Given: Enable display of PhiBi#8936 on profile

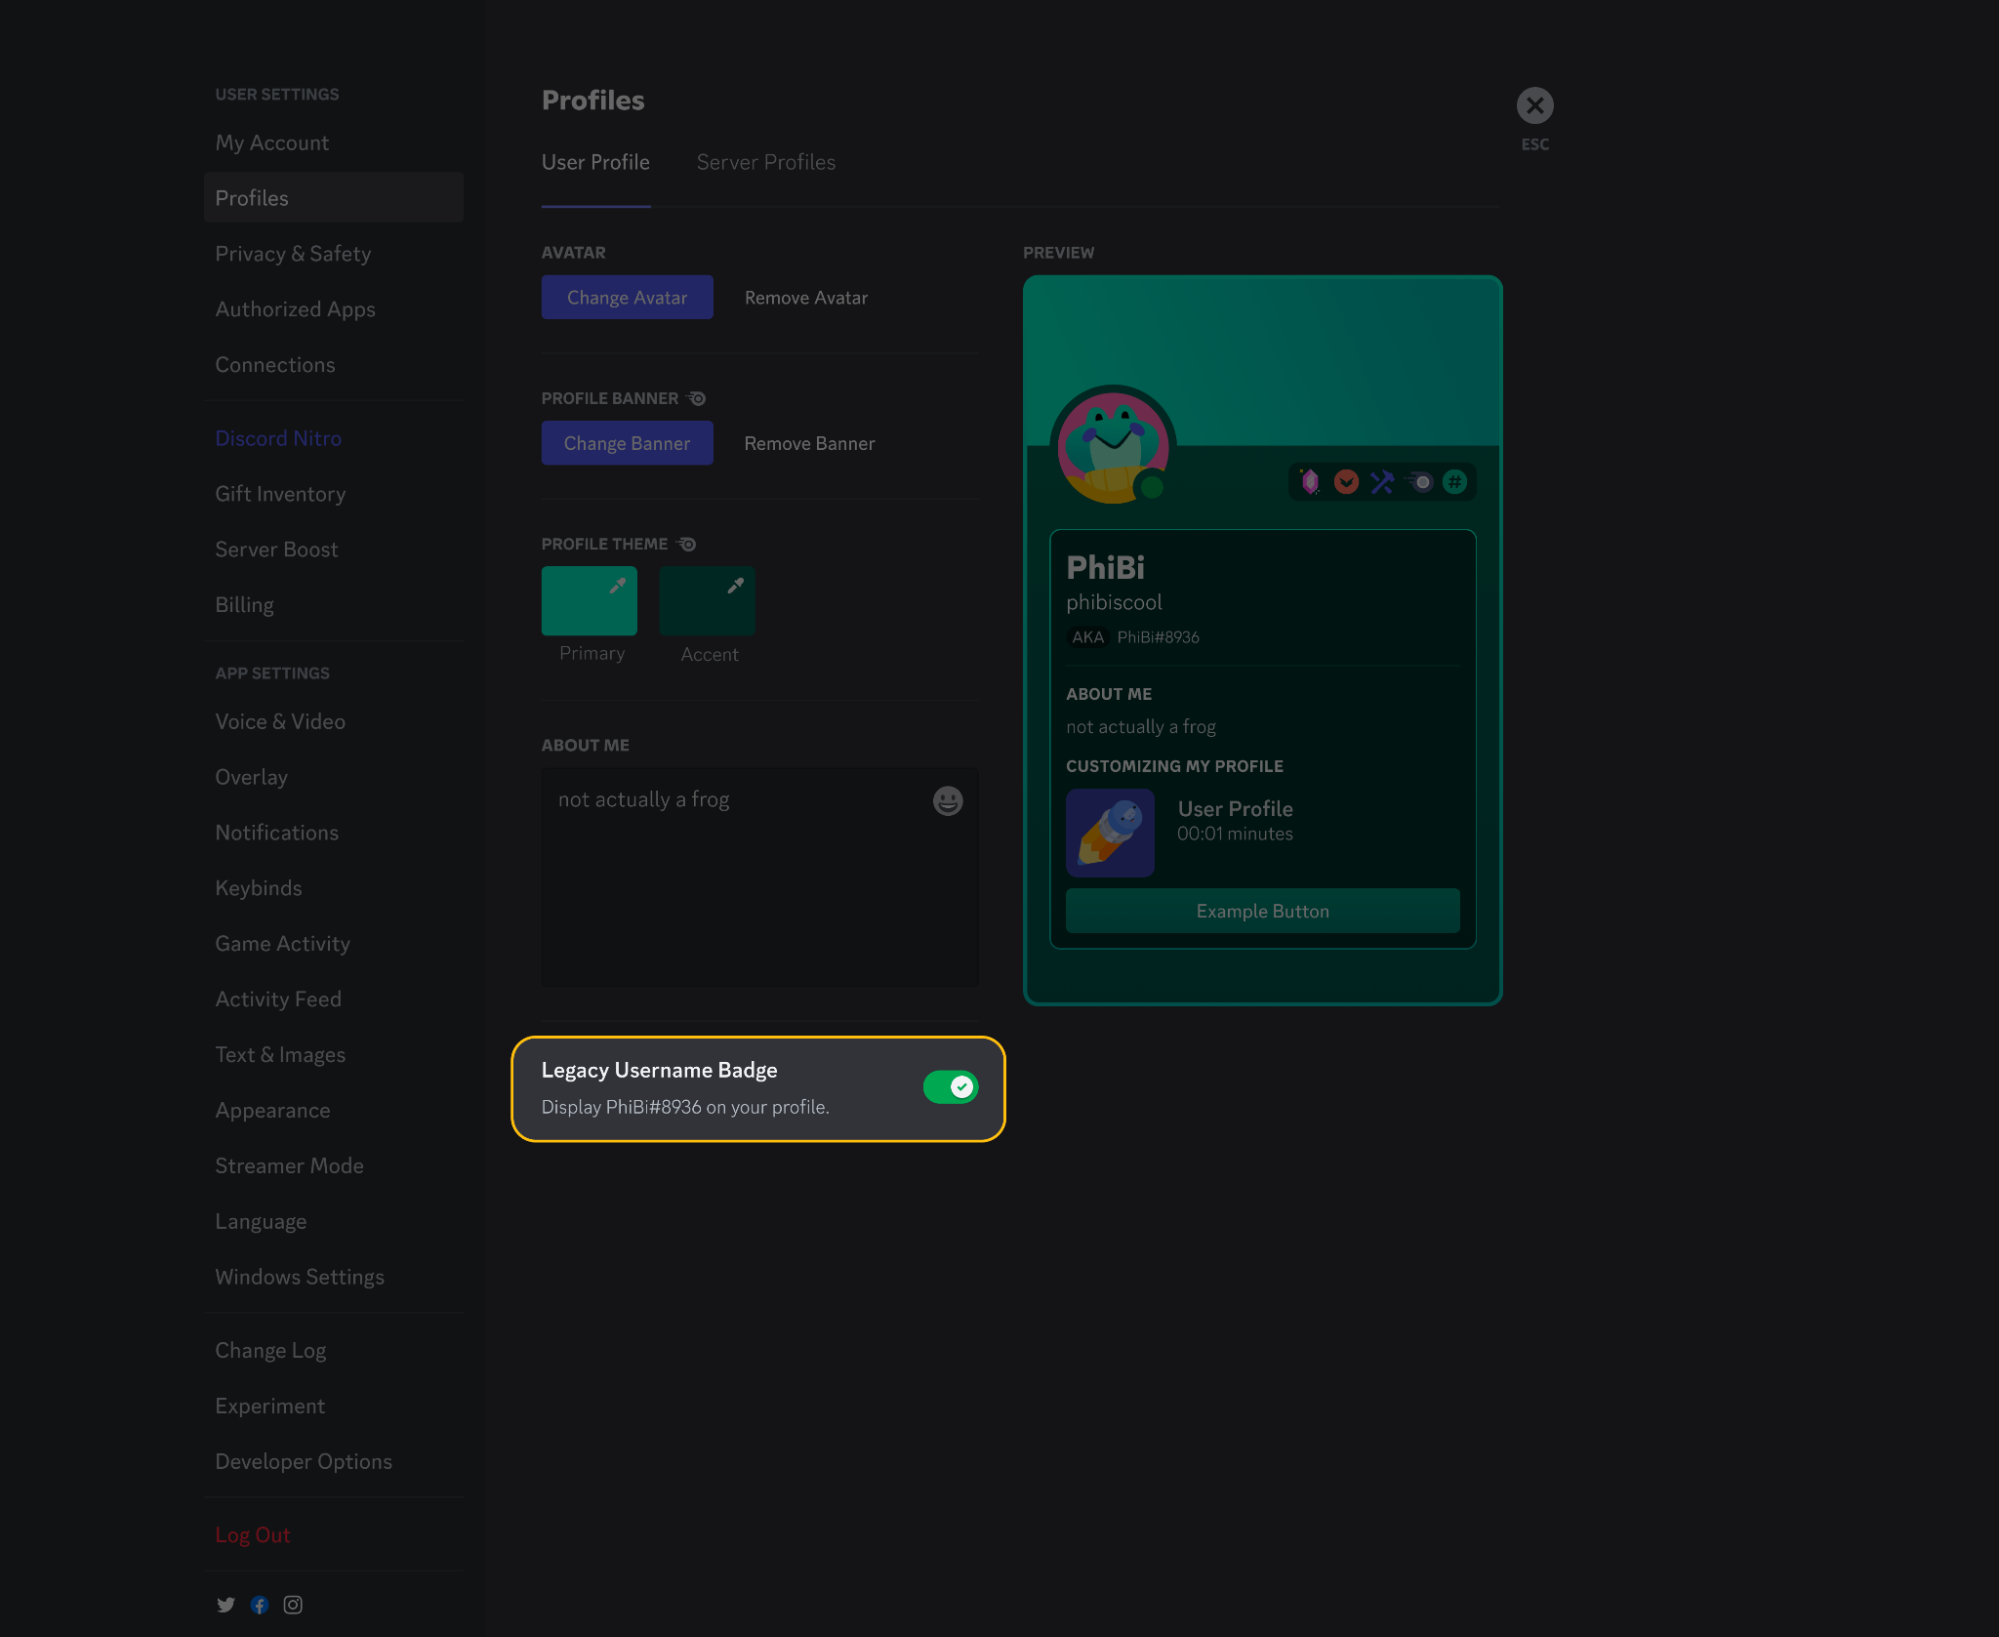Looking at the screenshot, I should point(950,1086).
